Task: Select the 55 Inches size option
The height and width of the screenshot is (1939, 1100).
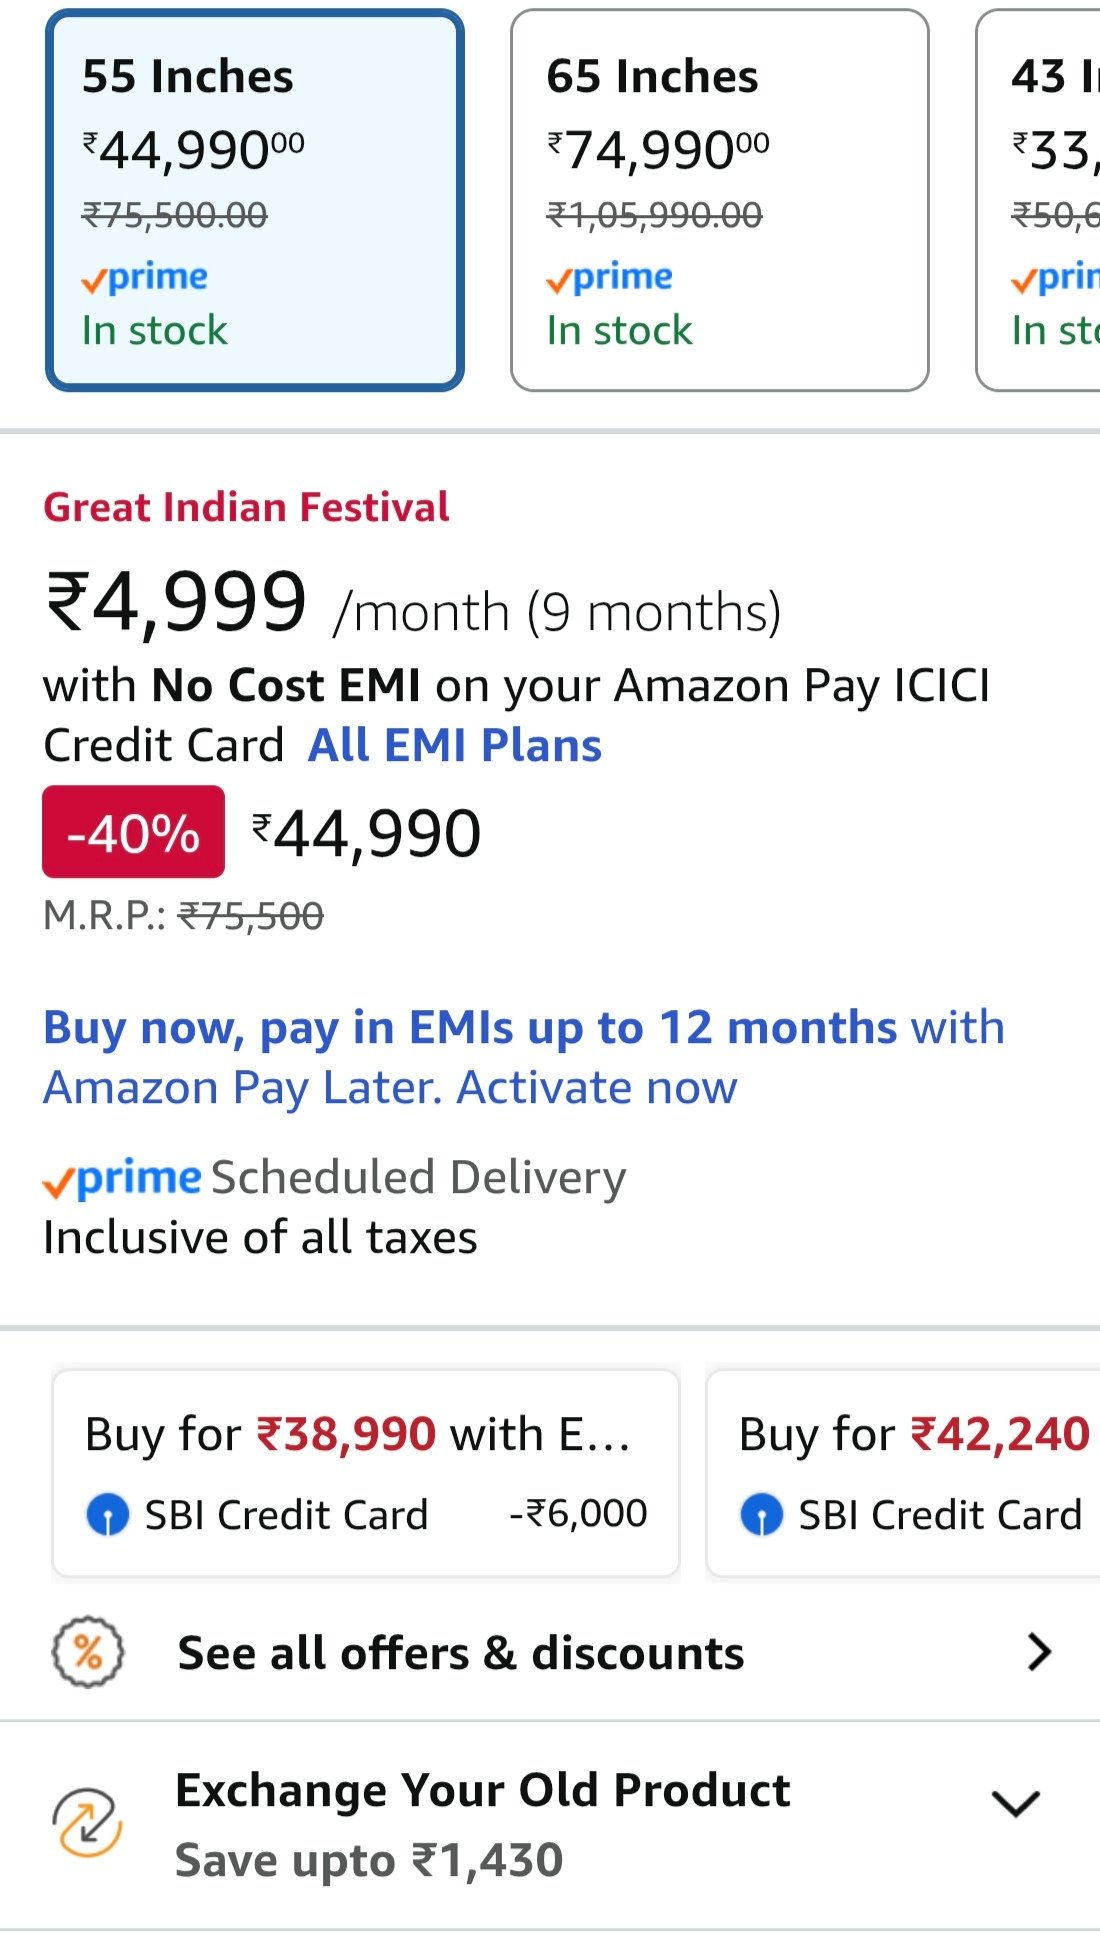Action: 254,200
